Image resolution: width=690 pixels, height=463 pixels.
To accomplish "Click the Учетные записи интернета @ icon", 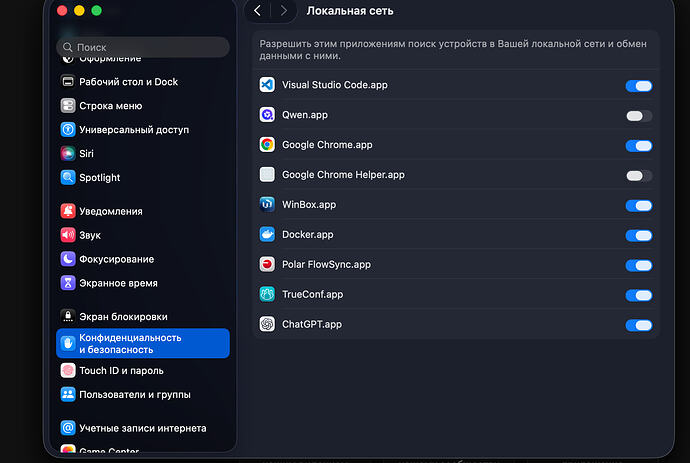I will (68, 428).
